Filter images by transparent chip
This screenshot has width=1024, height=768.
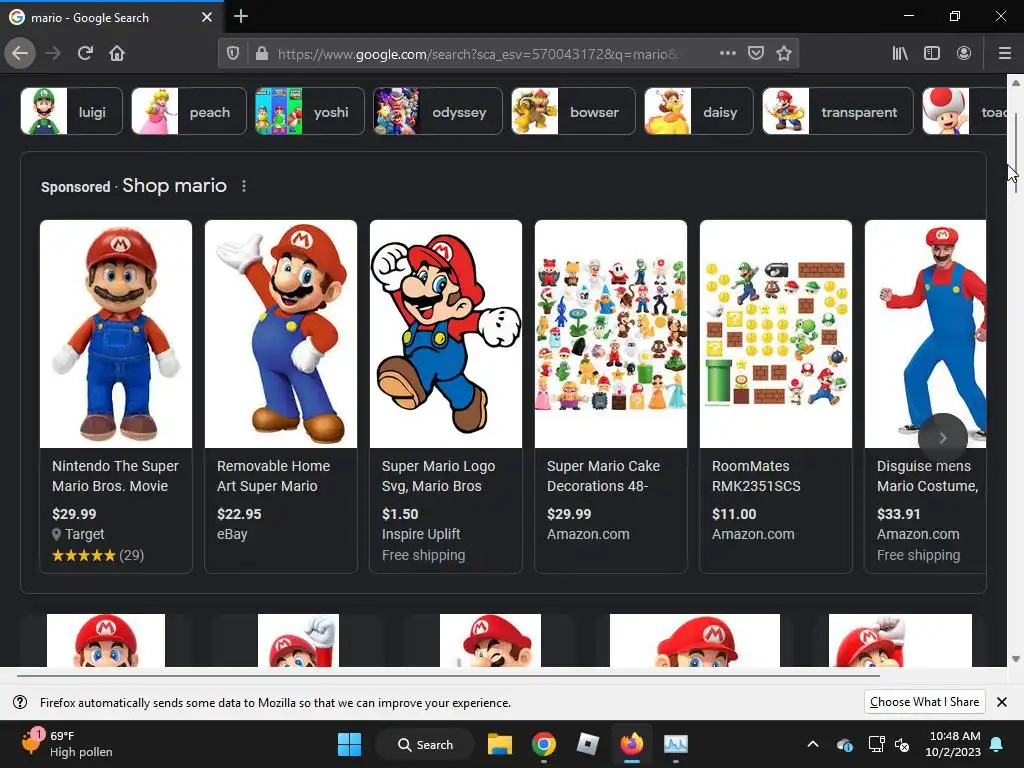click(837, 112)
